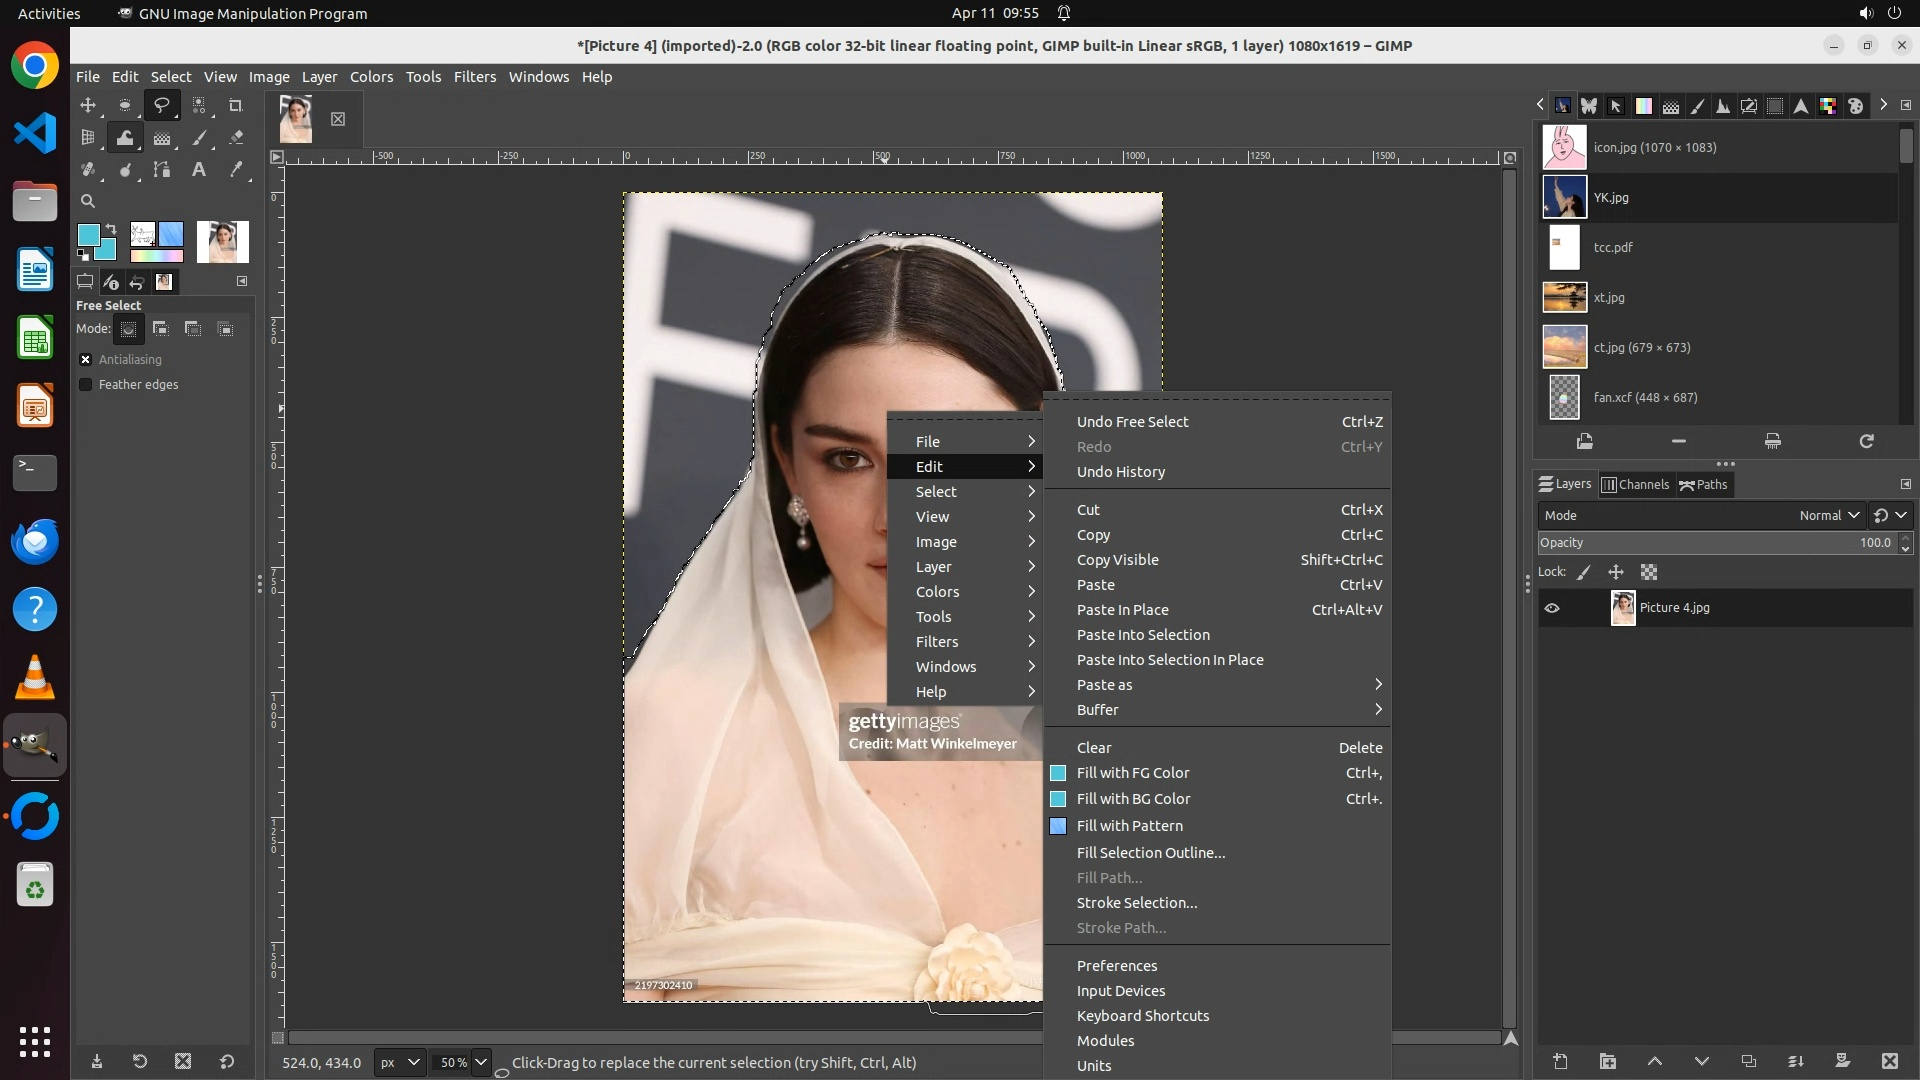Enable the Feather edges checkbox
1920x1080 pixels.
86,384
